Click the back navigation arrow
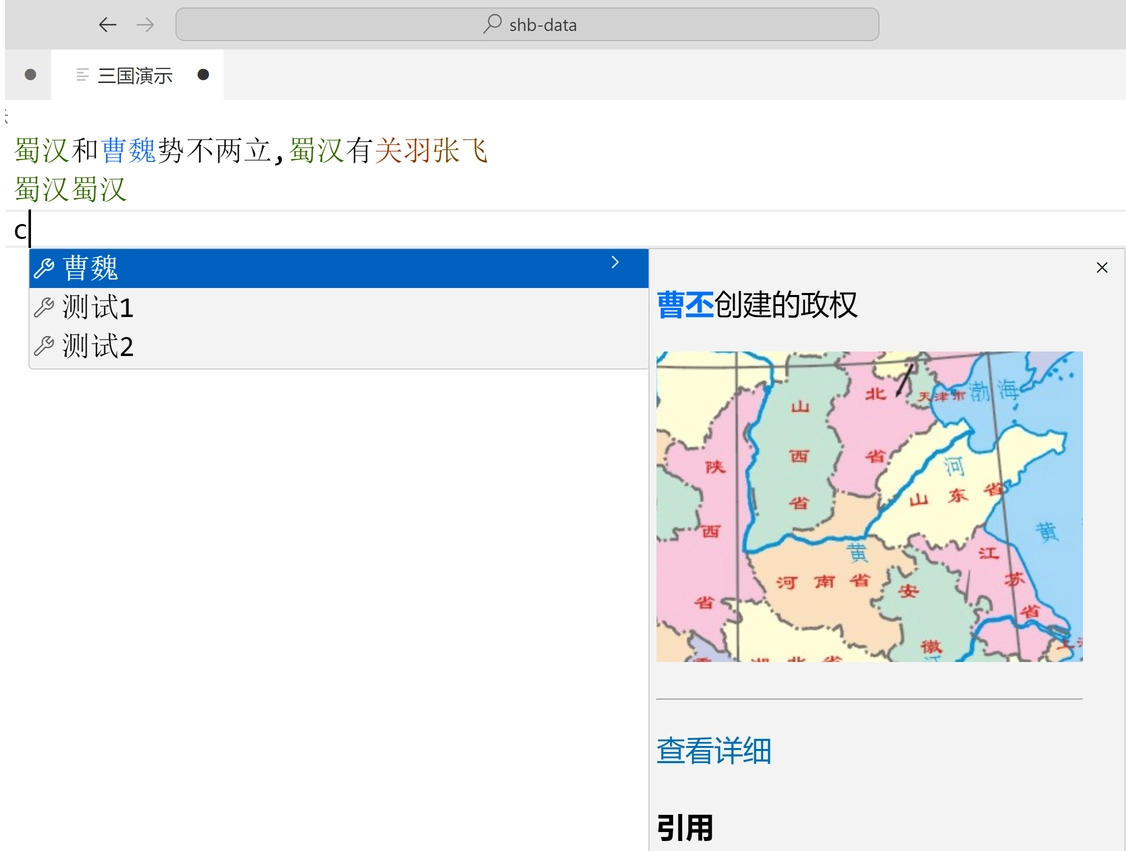This screenshot has width=1126, height=851. [x=108, y=25]
